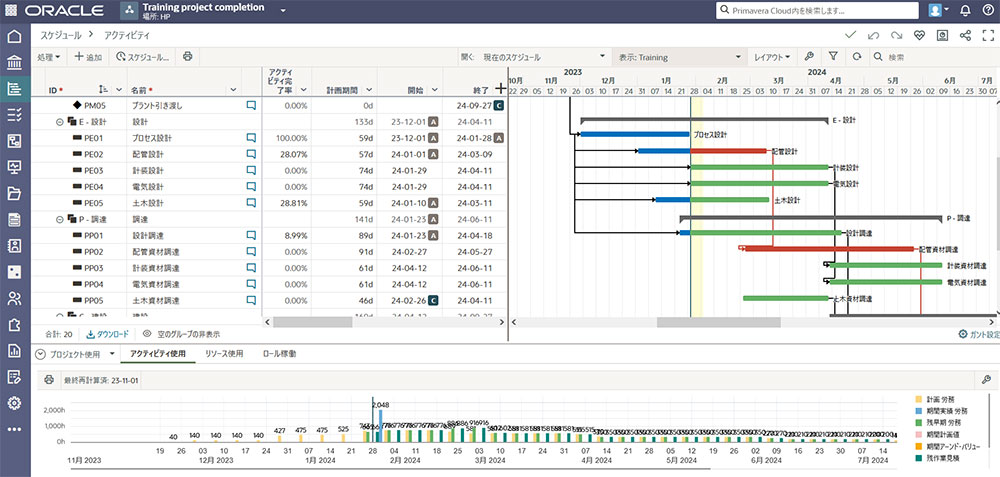Toggle the 期間計画値 legend item

click(938, 434)
